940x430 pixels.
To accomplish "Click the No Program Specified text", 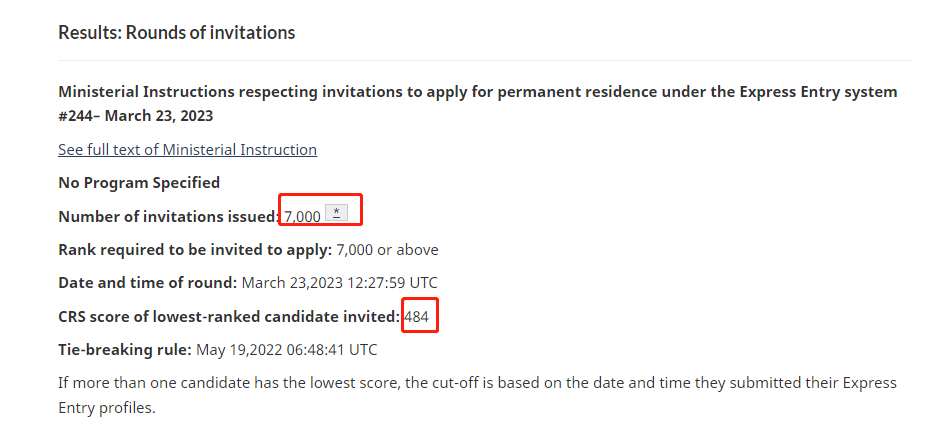I will (139, 182).
